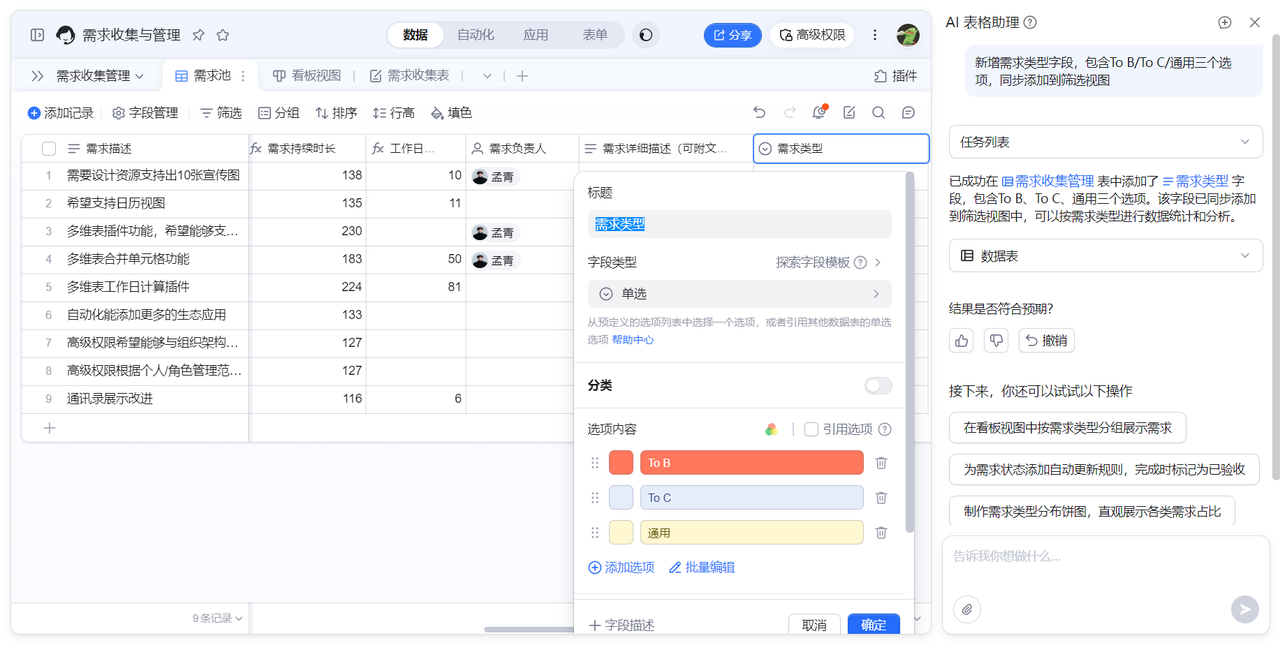Screen dimensions: 1280x645
Task: Check the 引用选项 checkbox
Action: (811, 429)
